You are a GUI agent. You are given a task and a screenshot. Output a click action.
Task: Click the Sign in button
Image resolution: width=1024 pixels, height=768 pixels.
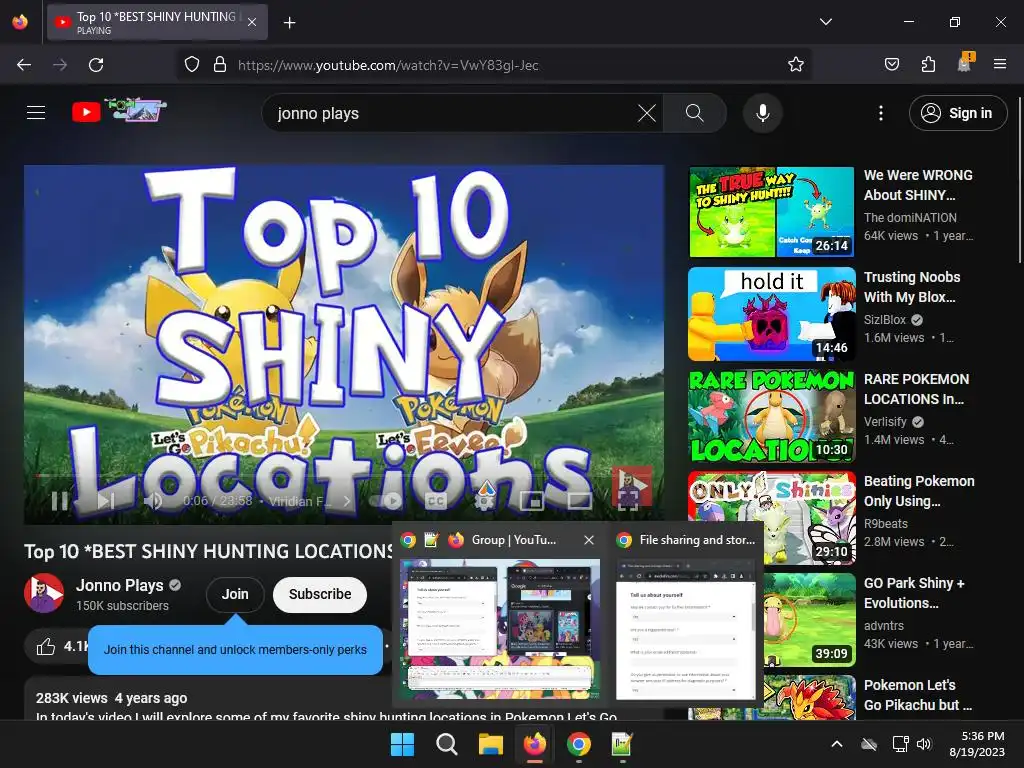[957, 113]
